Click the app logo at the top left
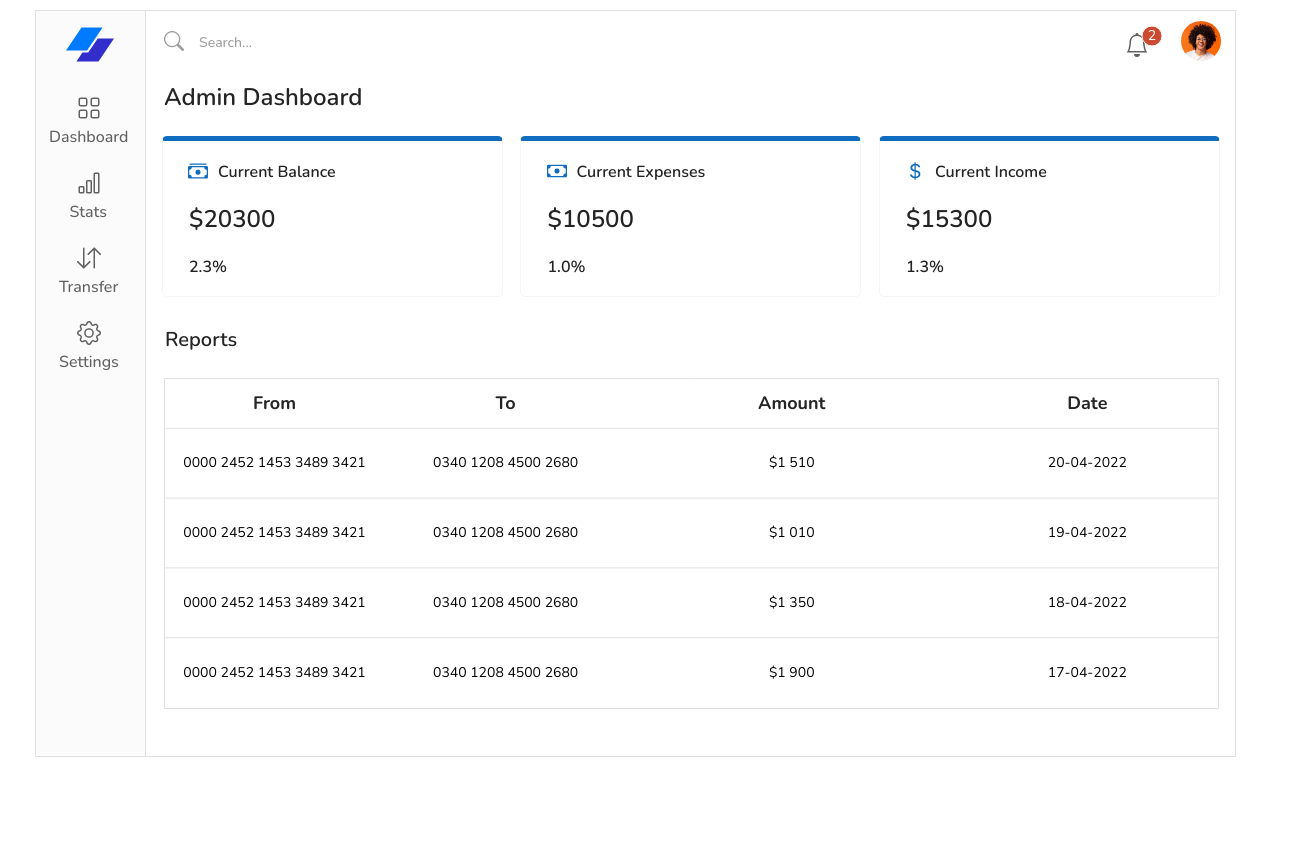 click(x=90, y=45)
